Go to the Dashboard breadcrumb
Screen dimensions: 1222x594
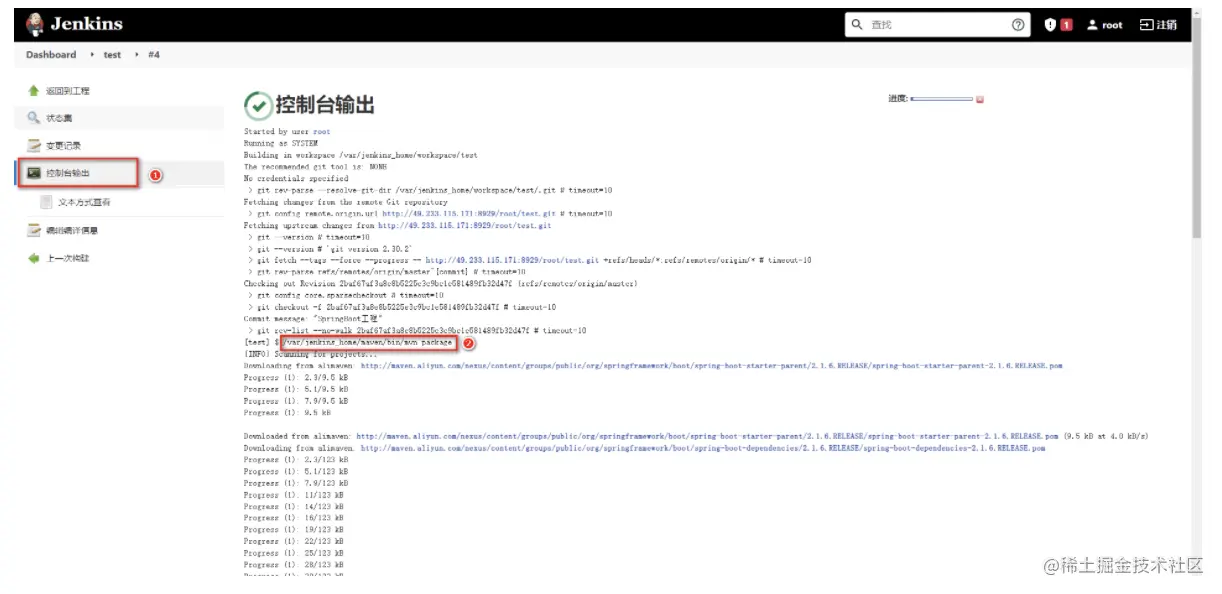click(x=51, y=55)
